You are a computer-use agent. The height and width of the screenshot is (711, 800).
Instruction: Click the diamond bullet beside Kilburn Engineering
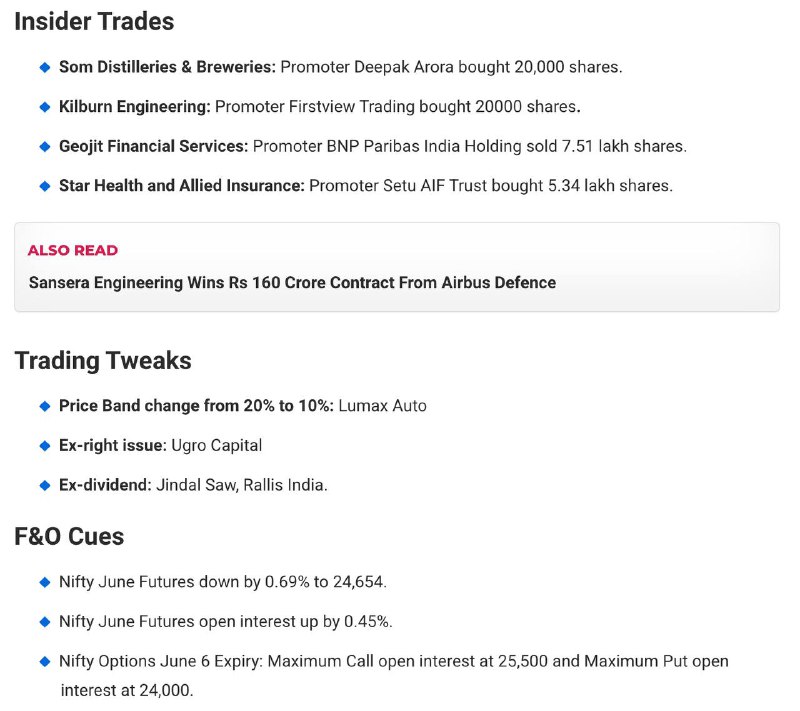pyautogui.click(x=45, y=107)
